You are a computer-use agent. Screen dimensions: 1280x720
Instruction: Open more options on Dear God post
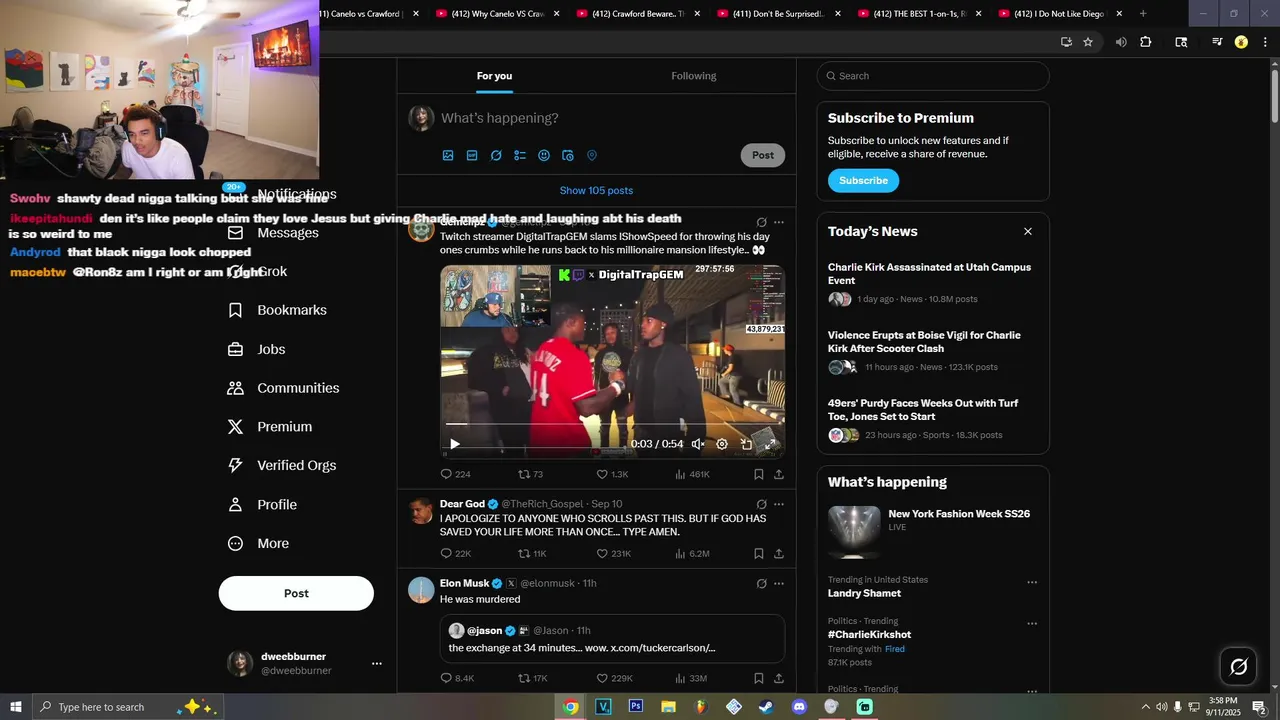tap(779, 504)
